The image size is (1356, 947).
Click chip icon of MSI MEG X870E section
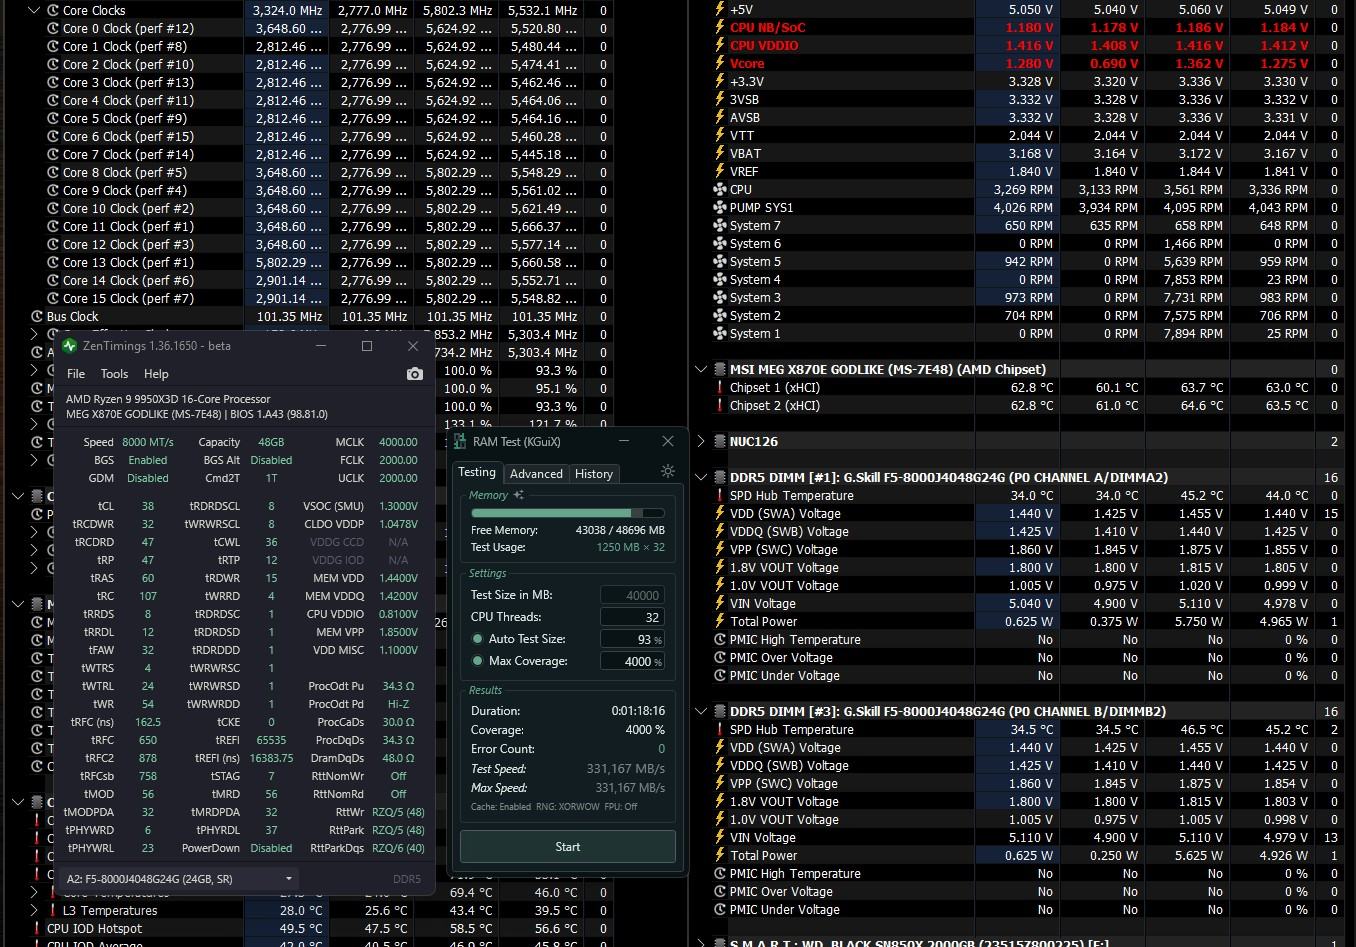coord(719,370)
